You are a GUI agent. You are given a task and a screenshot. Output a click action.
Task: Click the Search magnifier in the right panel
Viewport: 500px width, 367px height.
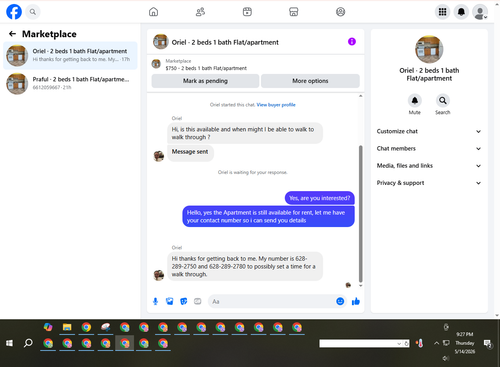pyautogui.click(x=443, y=100)
